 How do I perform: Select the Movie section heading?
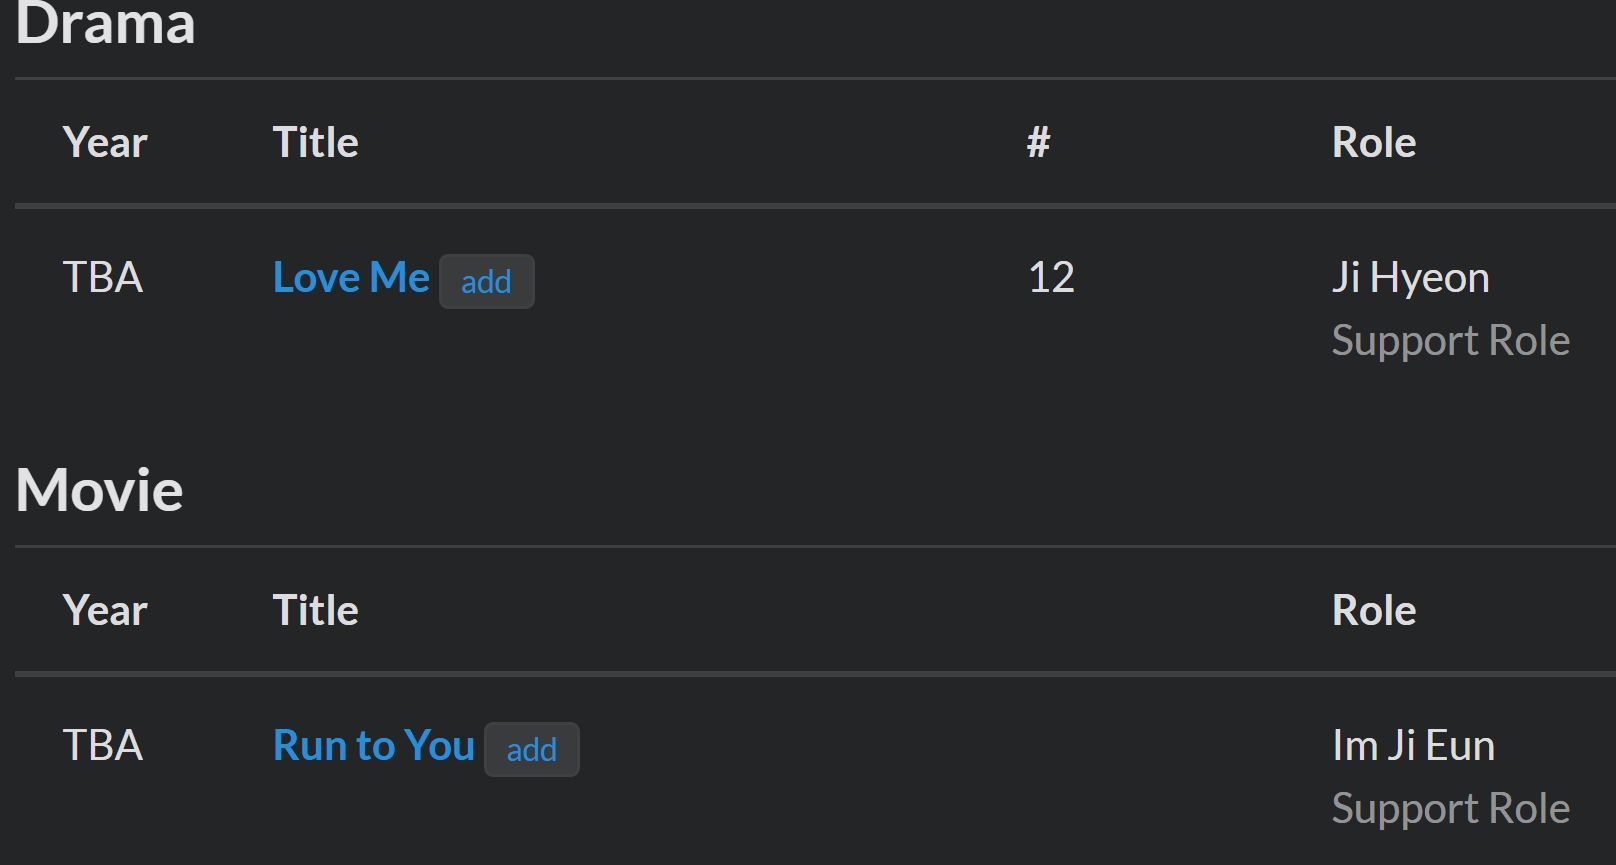pyautogui.click(x=100, y=490)
